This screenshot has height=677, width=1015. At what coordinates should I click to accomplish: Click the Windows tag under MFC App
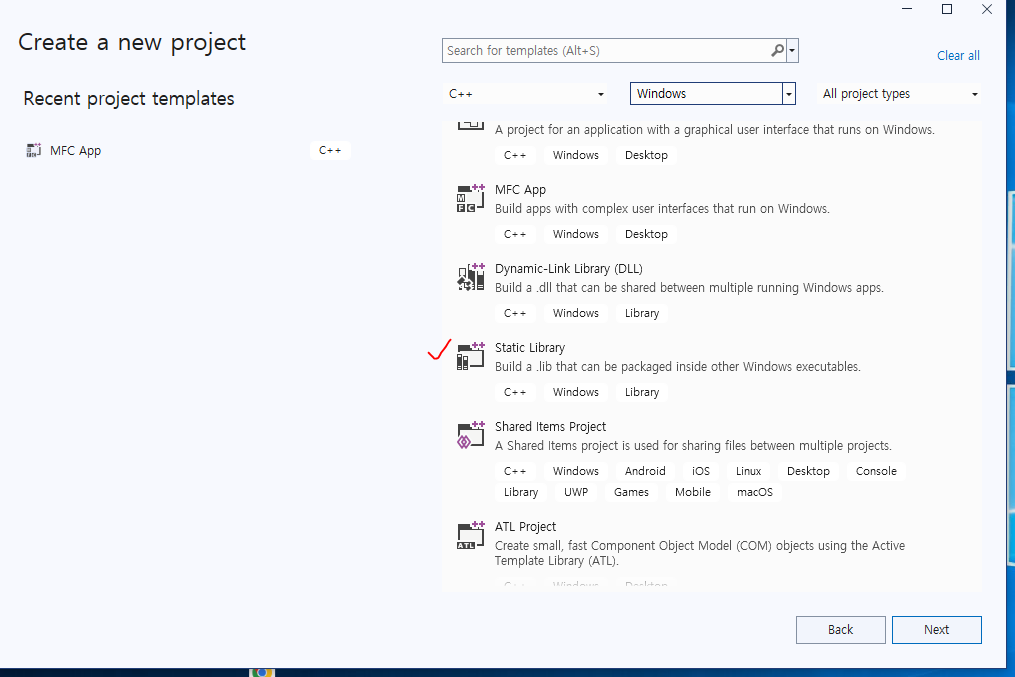[575, 234]
